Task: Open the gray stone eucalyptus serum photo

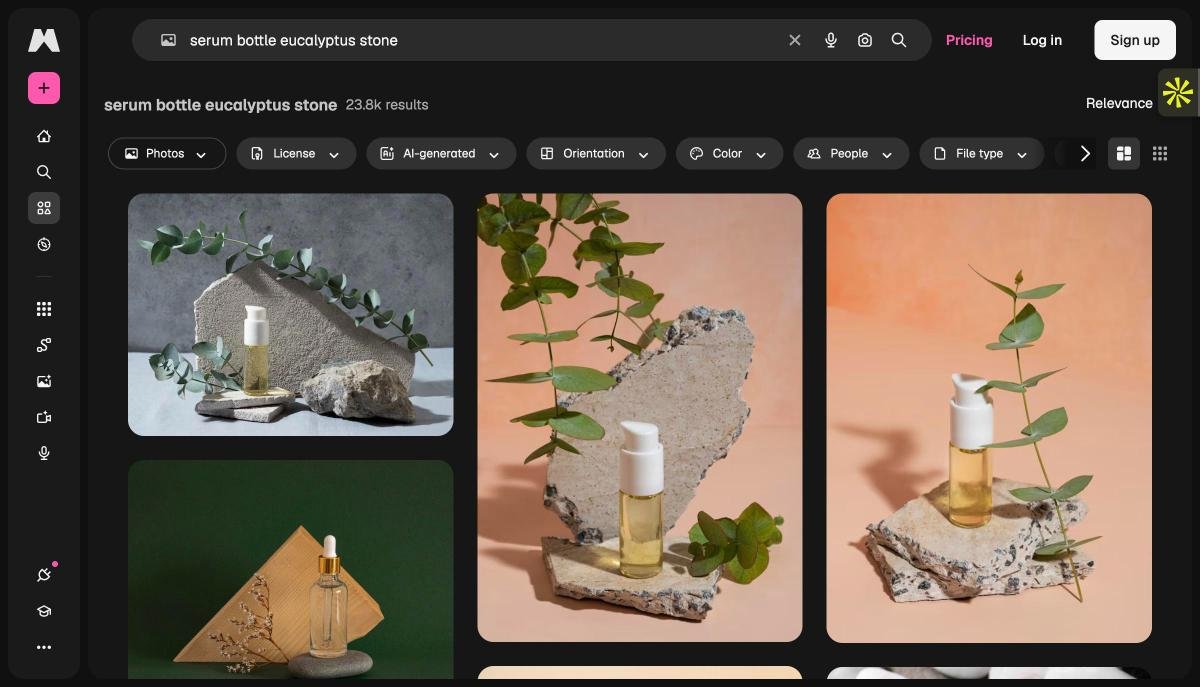Action: (290, 314)
